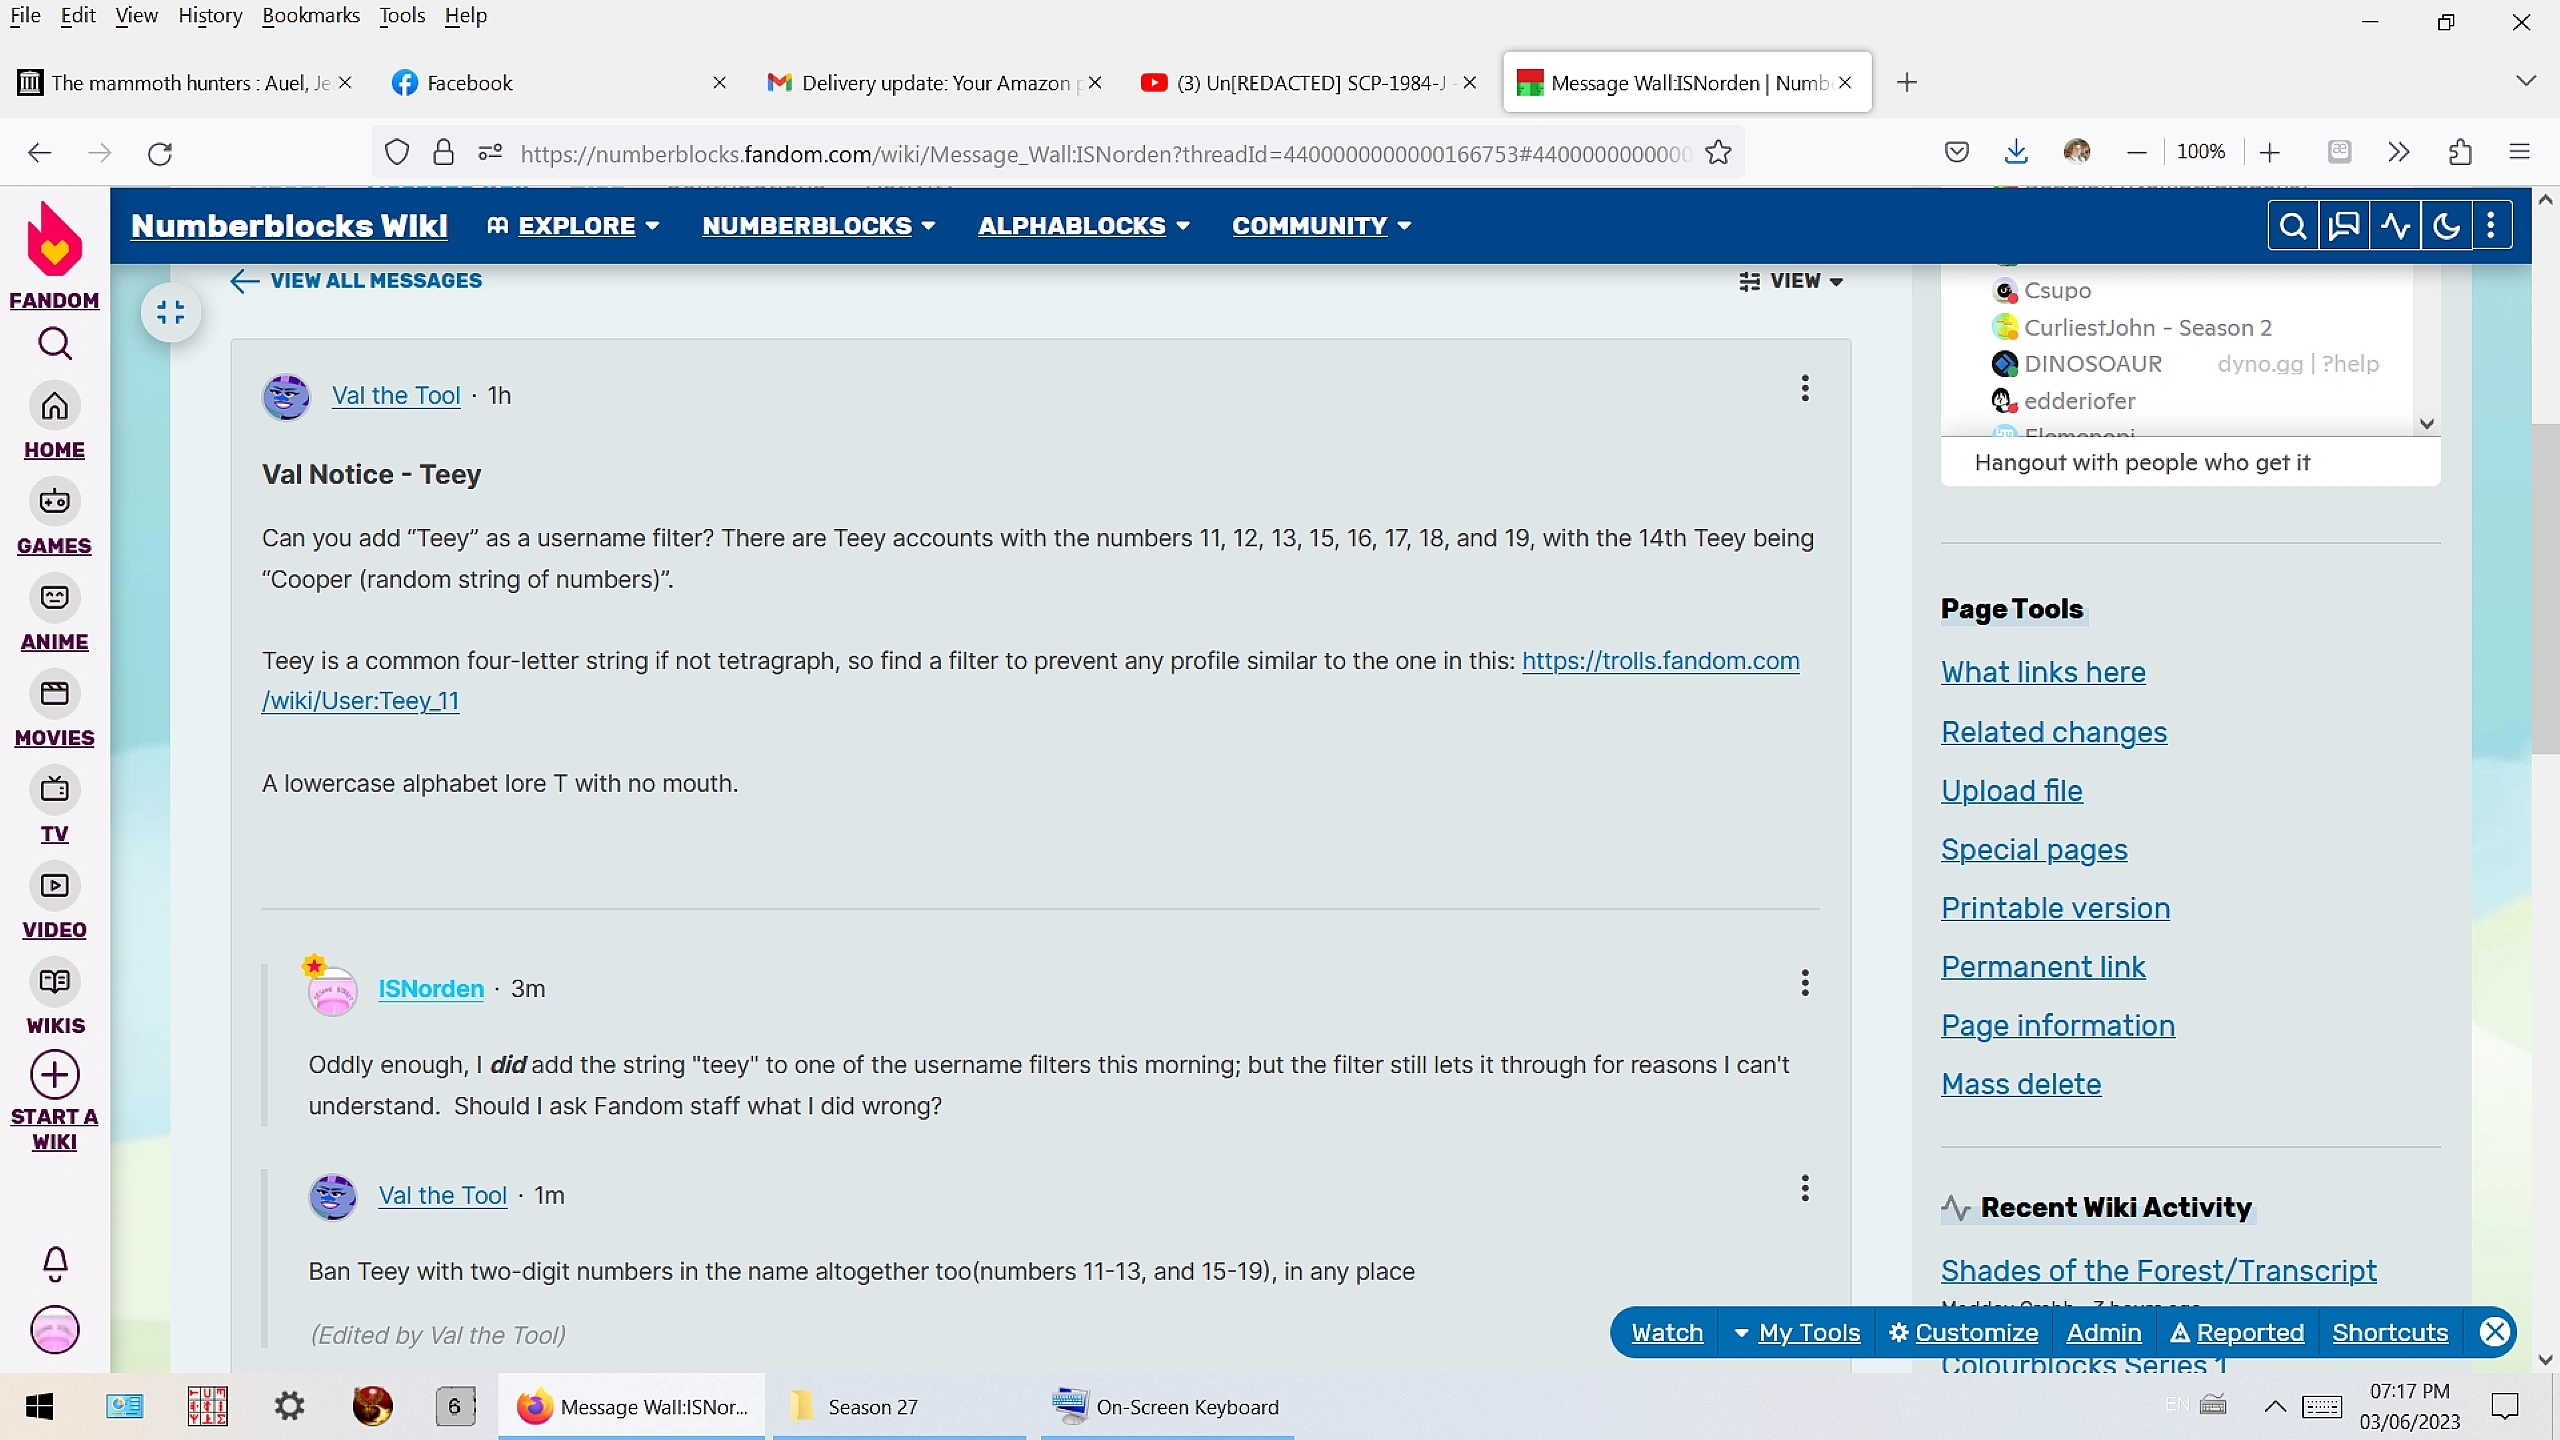Open the Mass delete link

(2020, 1084)
